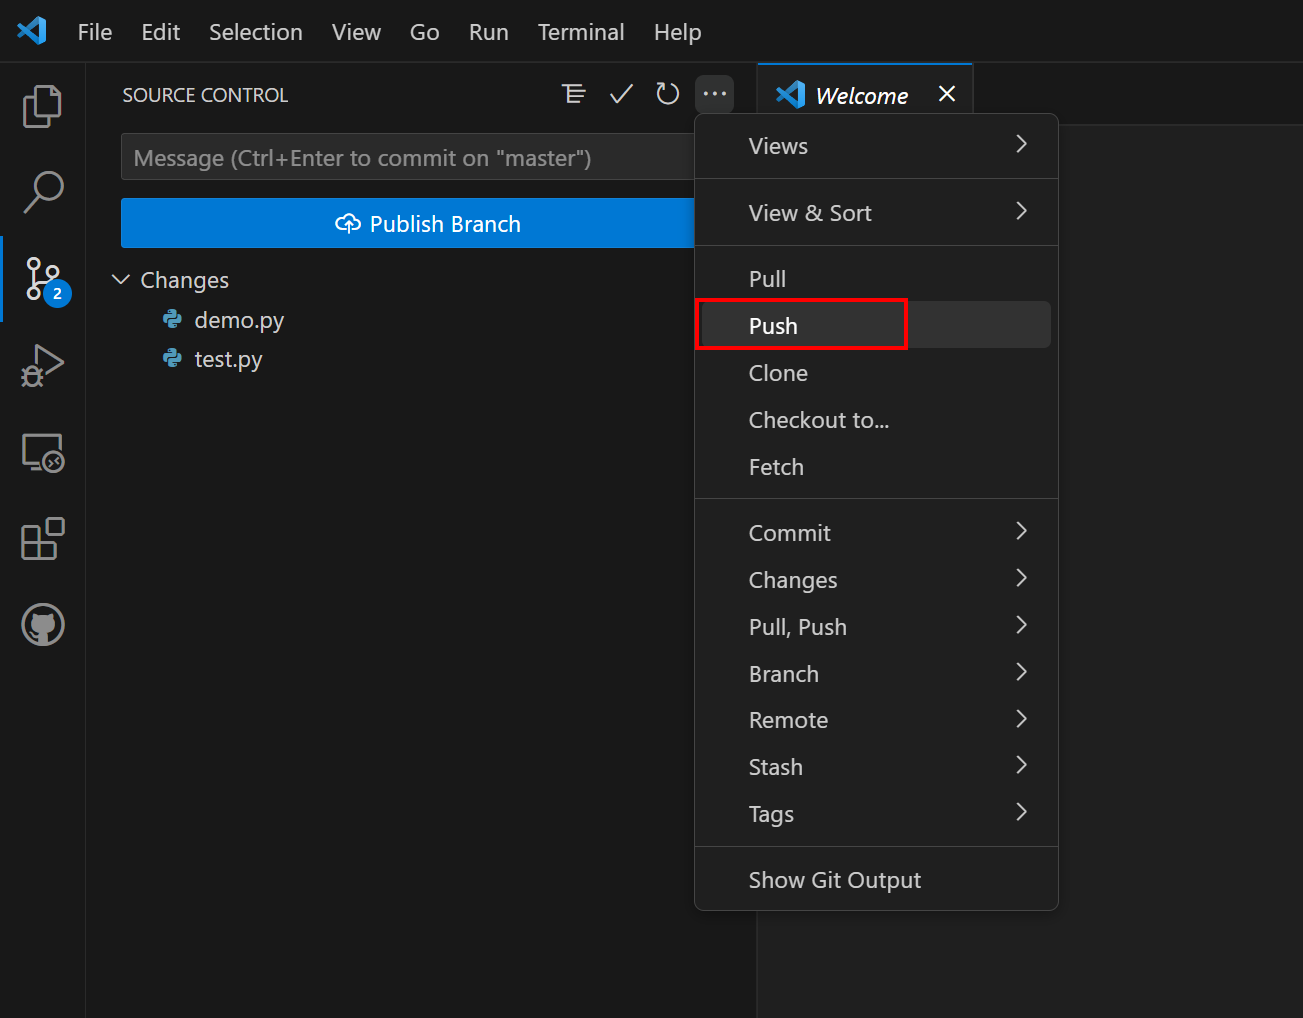Image resolution: width=1303 pixels, height=1018 pixels.
Task: Select the Remote Explorer icon
Action: pyautogui.click(x=42, y=453)
